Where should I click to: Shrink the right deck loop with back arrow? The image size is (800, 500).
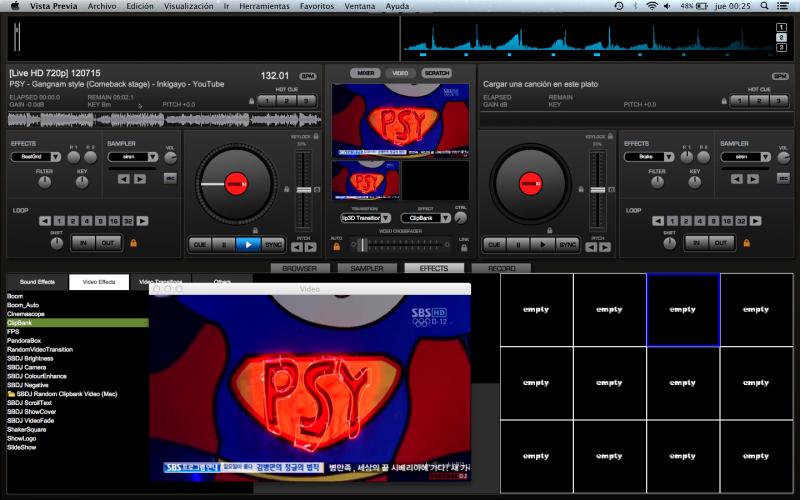coord(658,221)
